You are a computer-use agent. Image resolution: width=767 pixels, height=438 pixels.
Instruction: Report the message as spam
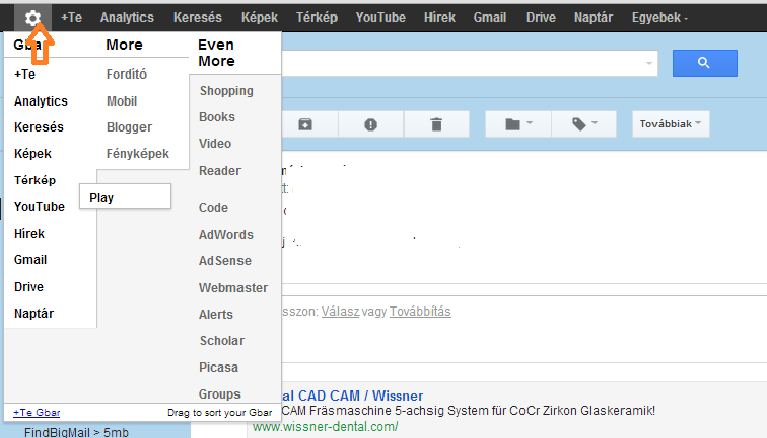pos(370,124)
